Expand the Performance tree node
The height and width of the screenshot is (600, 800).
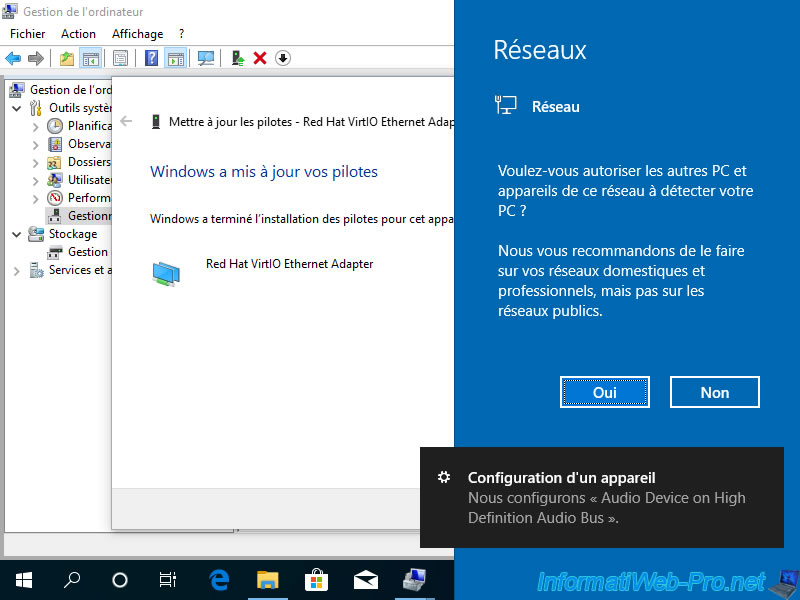[35, 198]
